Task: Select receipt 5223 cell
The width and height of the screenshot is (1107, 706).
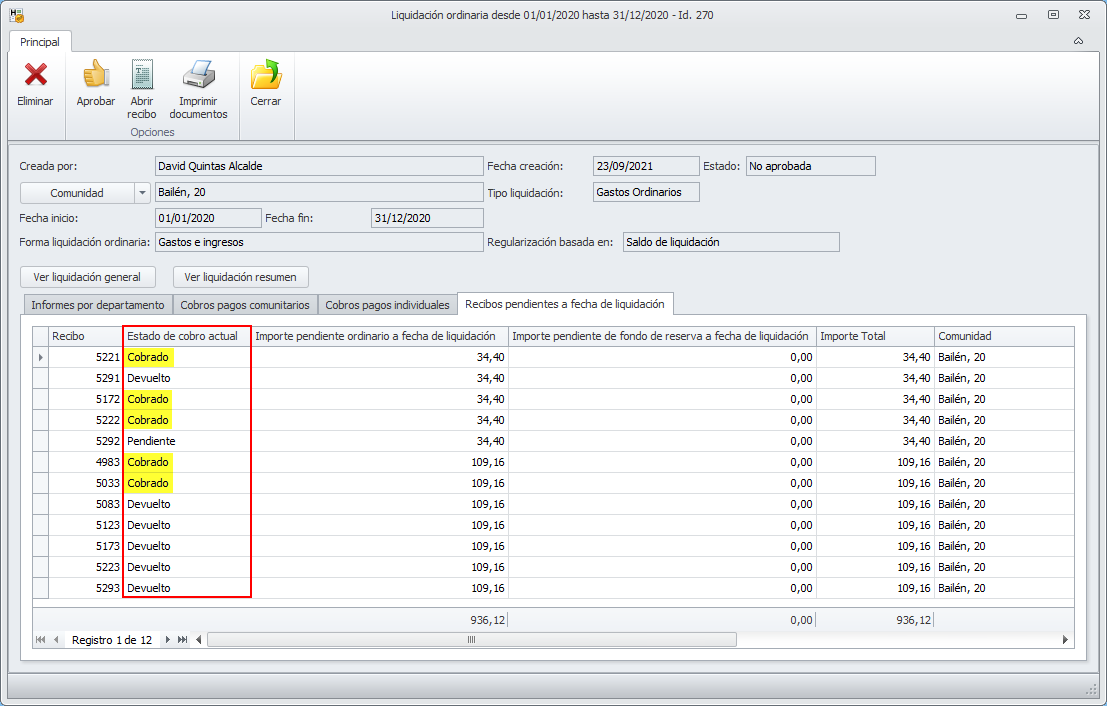Action: (85, 567)
